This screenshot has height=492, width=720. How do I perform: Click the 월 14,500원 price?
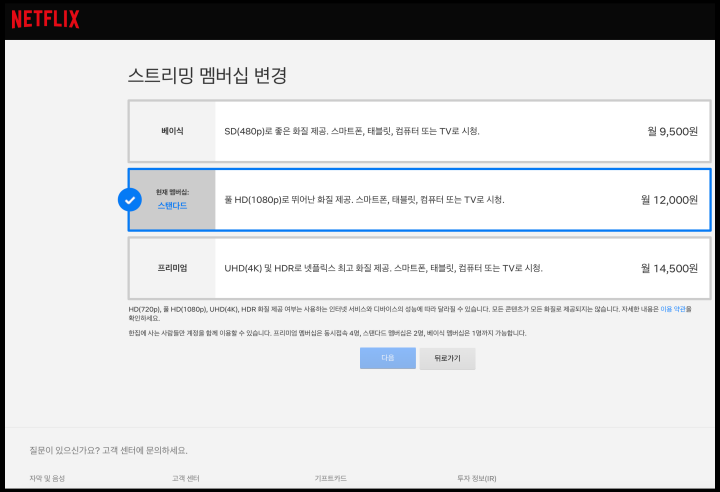[x=669, y=268]
